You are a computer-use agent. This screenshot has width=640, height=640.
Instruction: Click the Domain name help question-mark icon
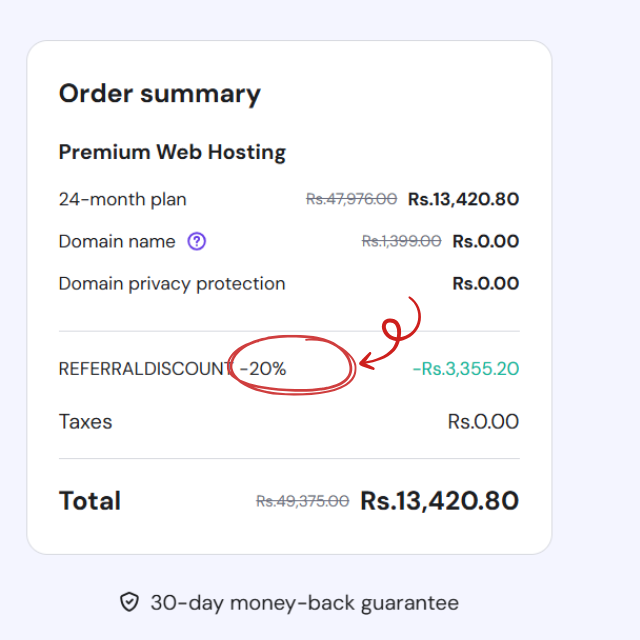pyautogui.click(x=197, y=241)
